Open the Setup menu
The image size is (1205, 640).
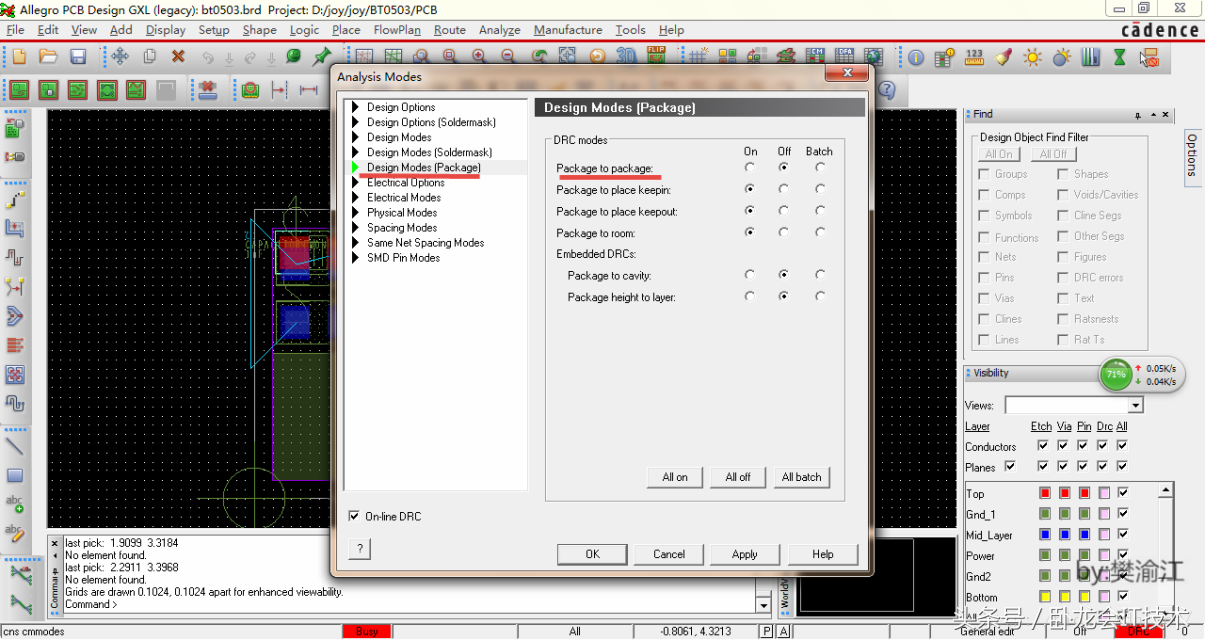click(214, 30)
